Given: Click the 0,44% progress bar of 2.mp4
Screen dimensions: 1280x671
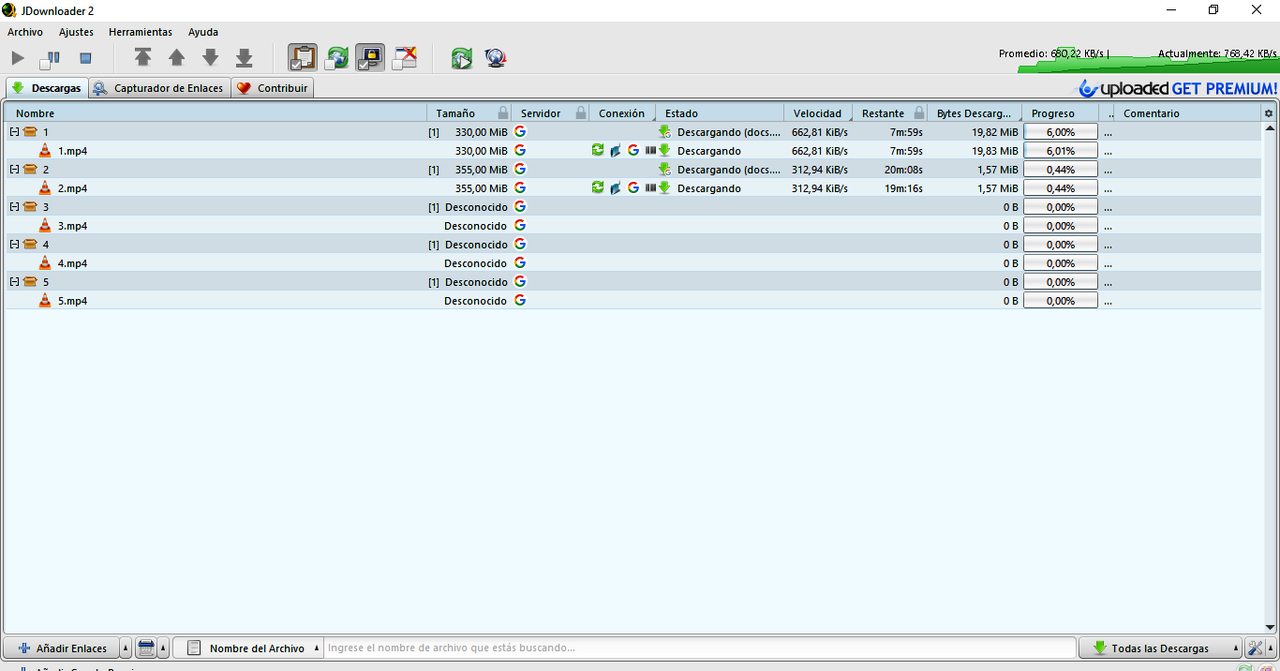Looking at the screenshot, I should pos(1060,188).
